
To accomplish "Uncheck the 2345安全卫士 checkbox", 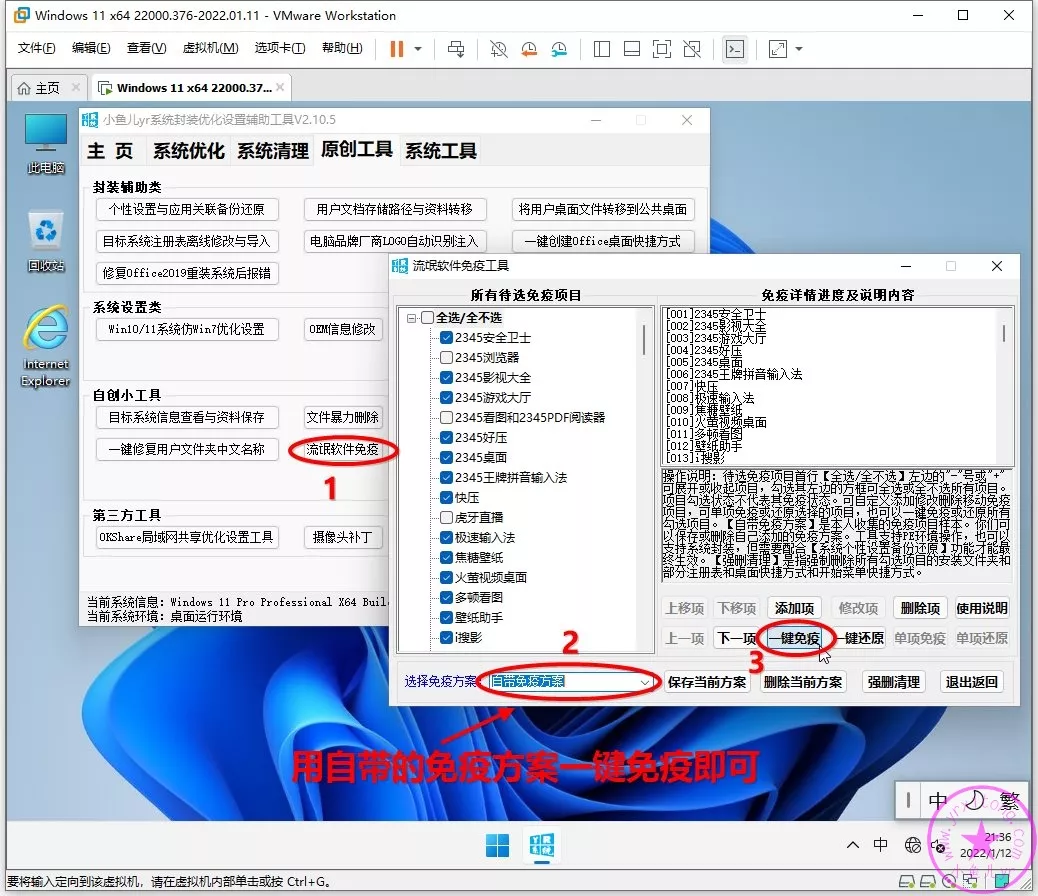I will (x=447, y=338).
